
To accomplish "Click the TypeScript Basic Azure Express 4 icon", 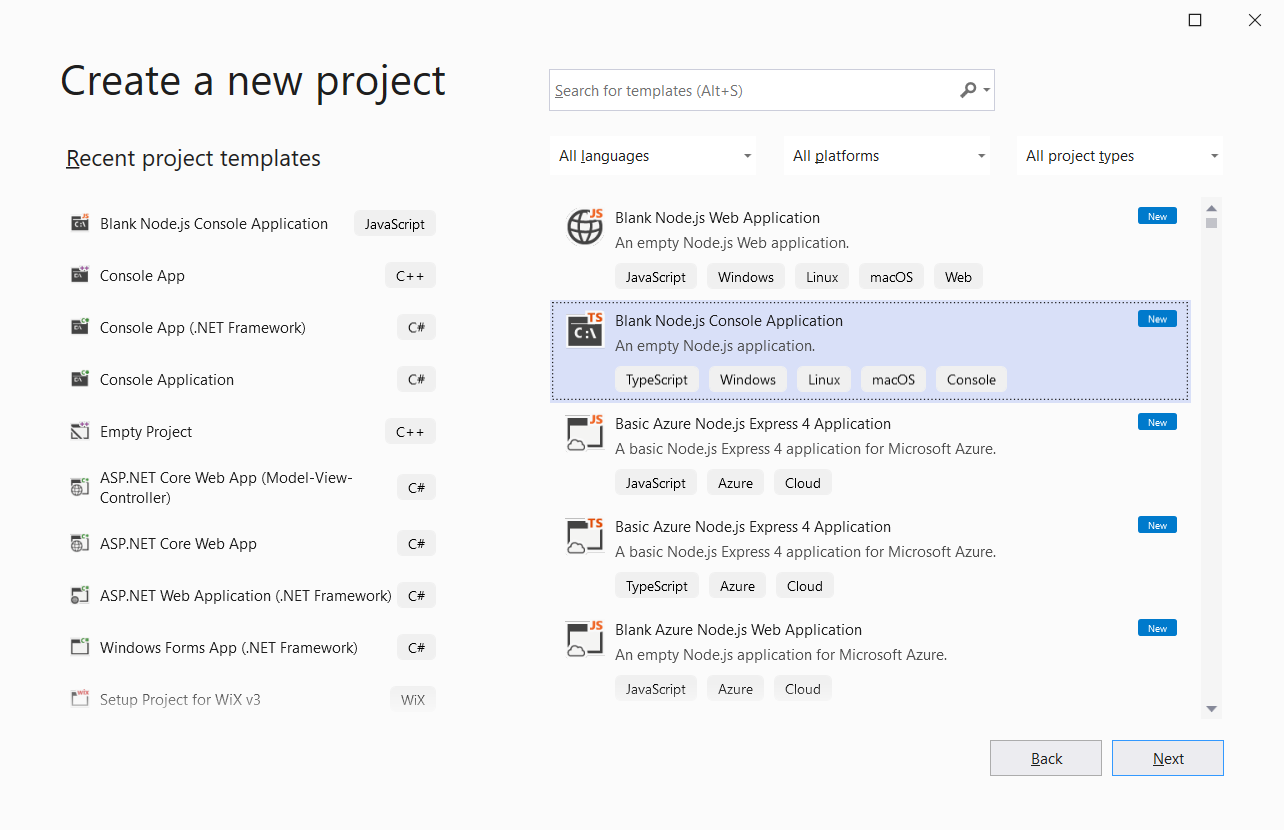I will click(x=585, y=536).
